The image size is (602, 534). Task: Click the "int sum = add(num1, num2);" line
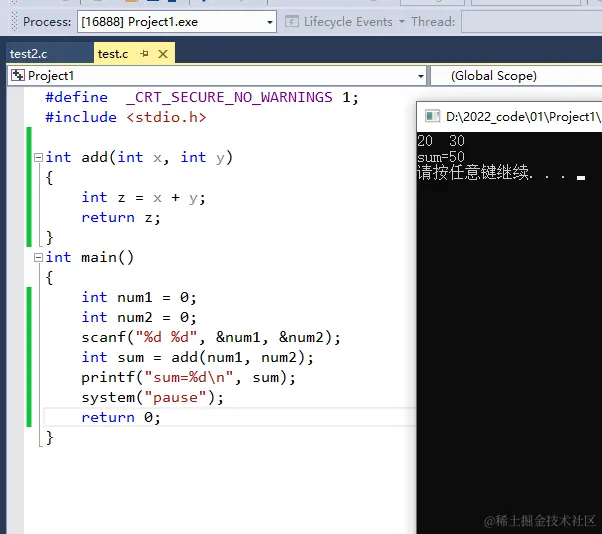point(197,357)
